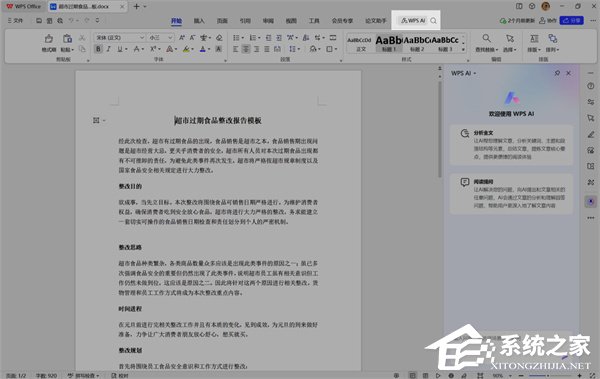Screen dimensions: 600x379
Task: Toggle center alignment for paragraph
Action: click(x=246, y=49)
